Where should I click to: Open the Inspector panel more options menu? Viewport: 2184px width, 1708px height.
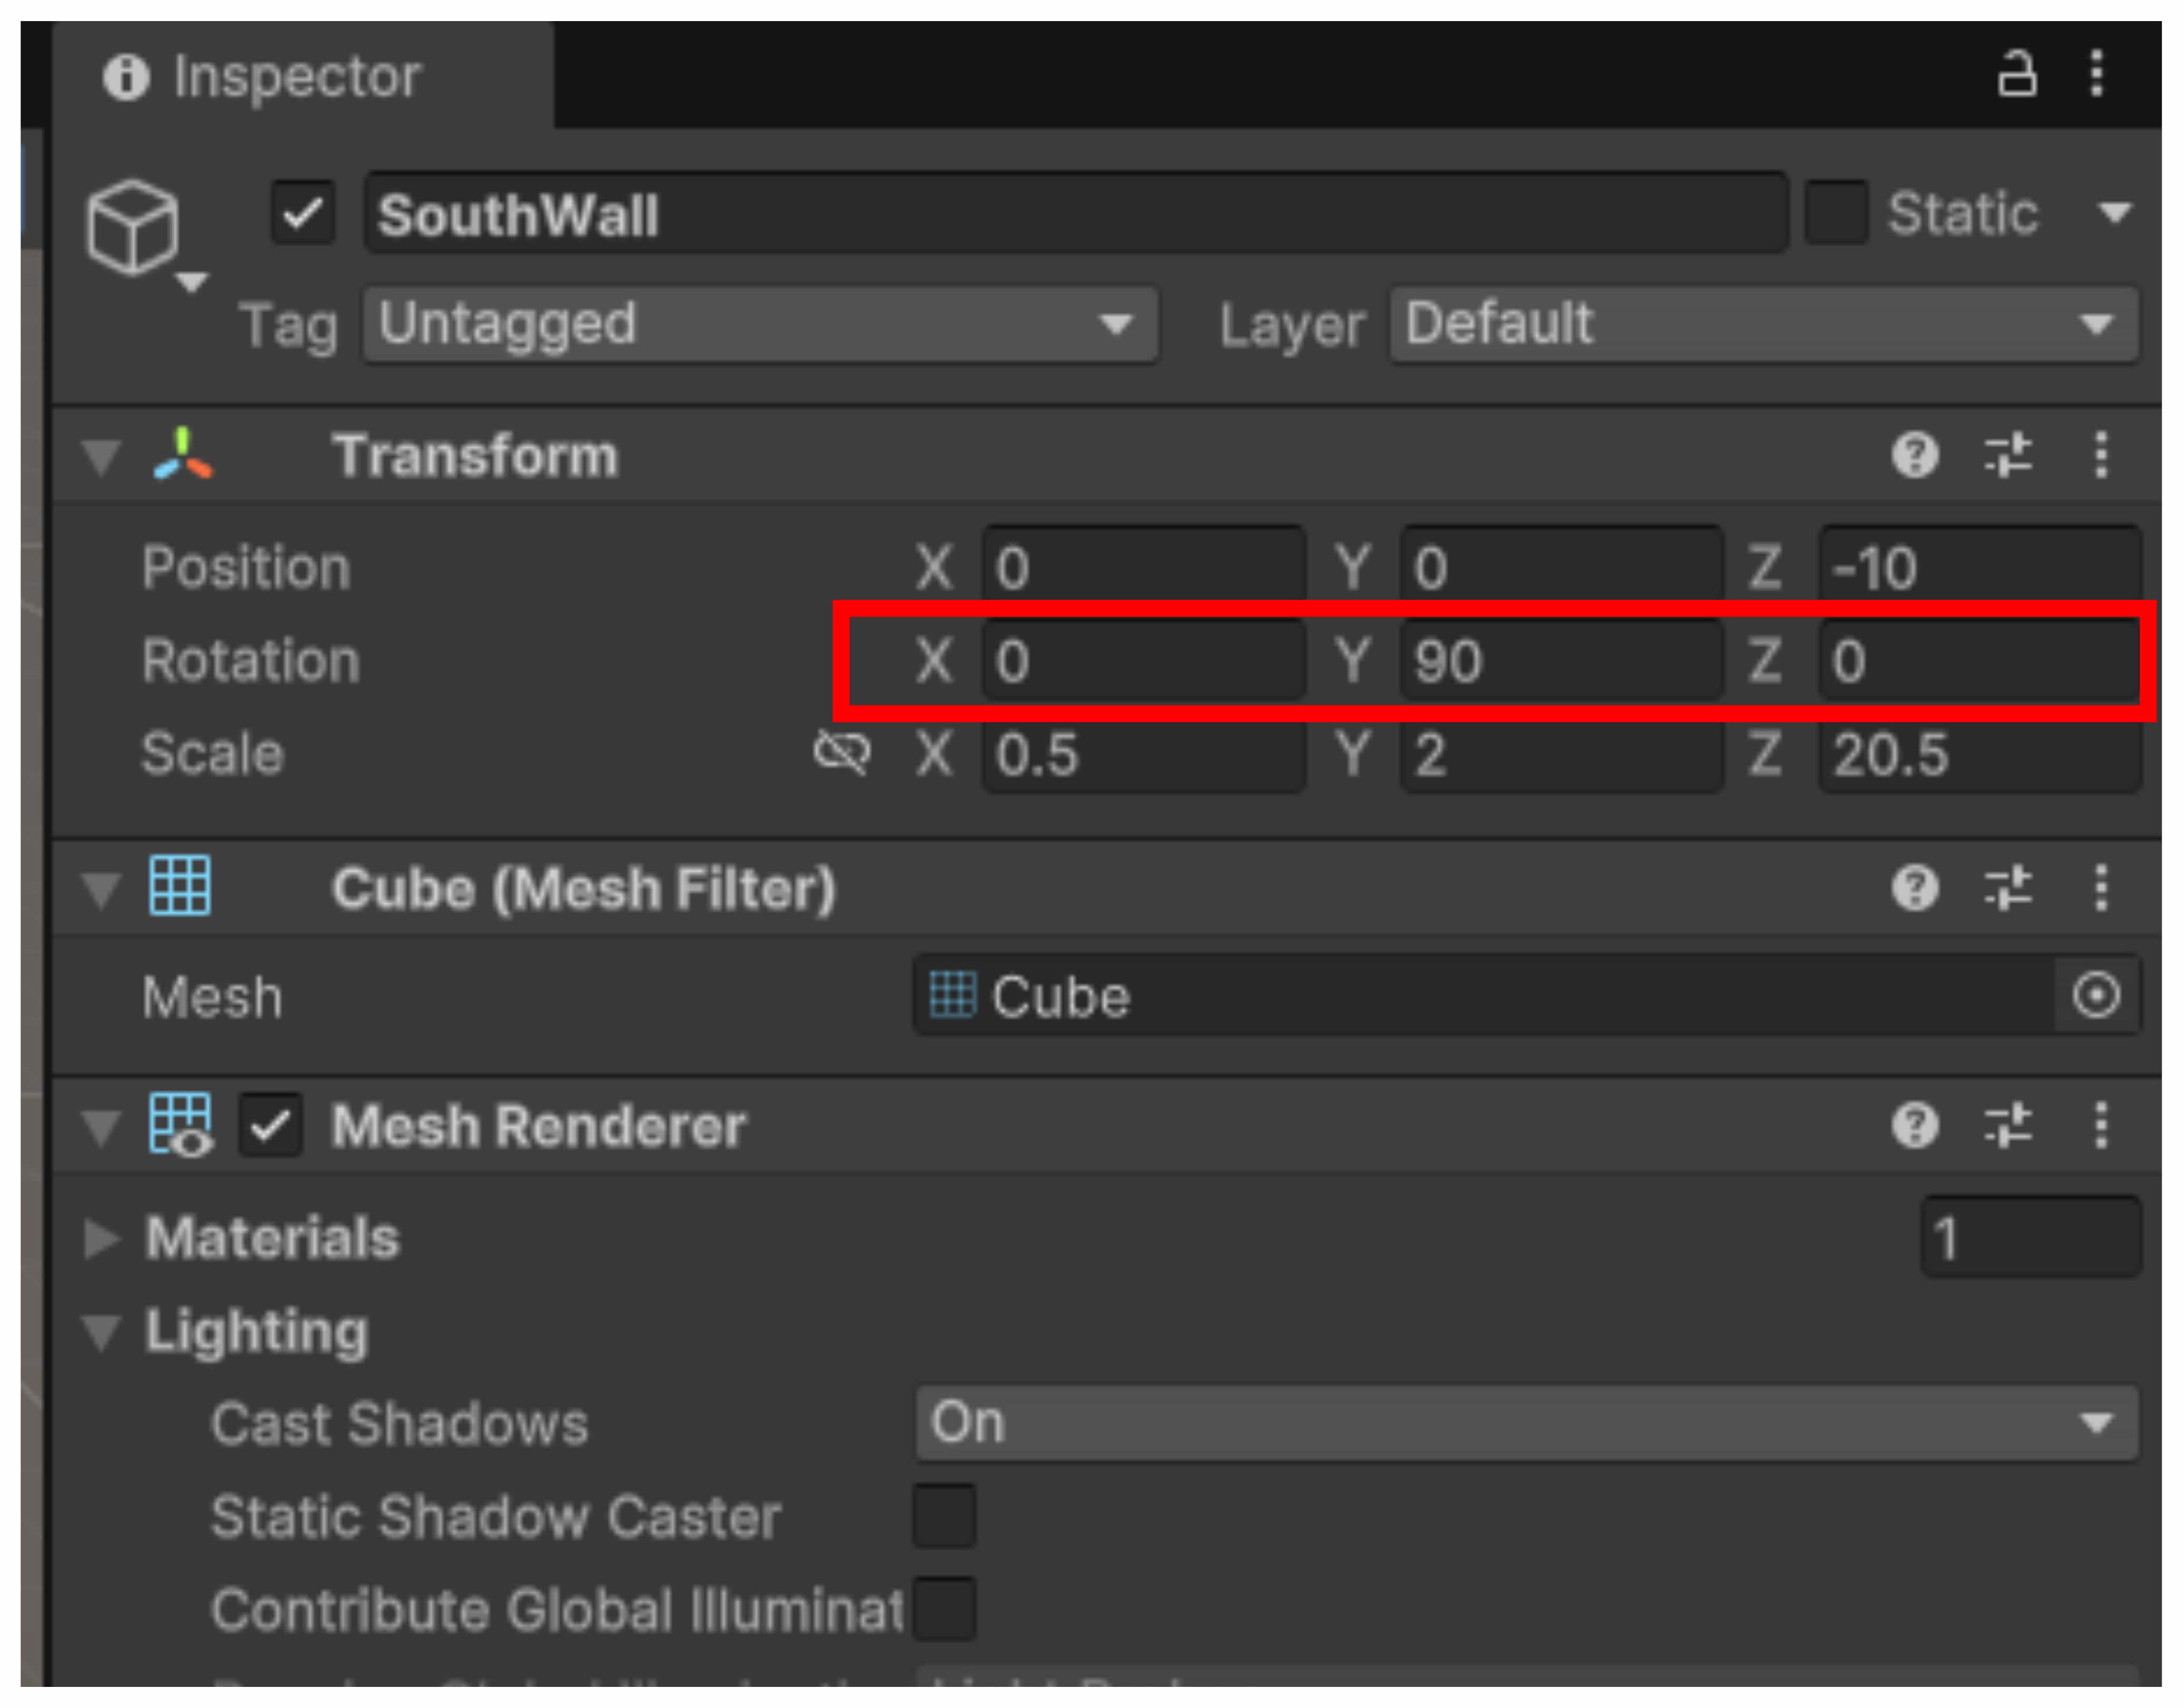click(2097, 75)
